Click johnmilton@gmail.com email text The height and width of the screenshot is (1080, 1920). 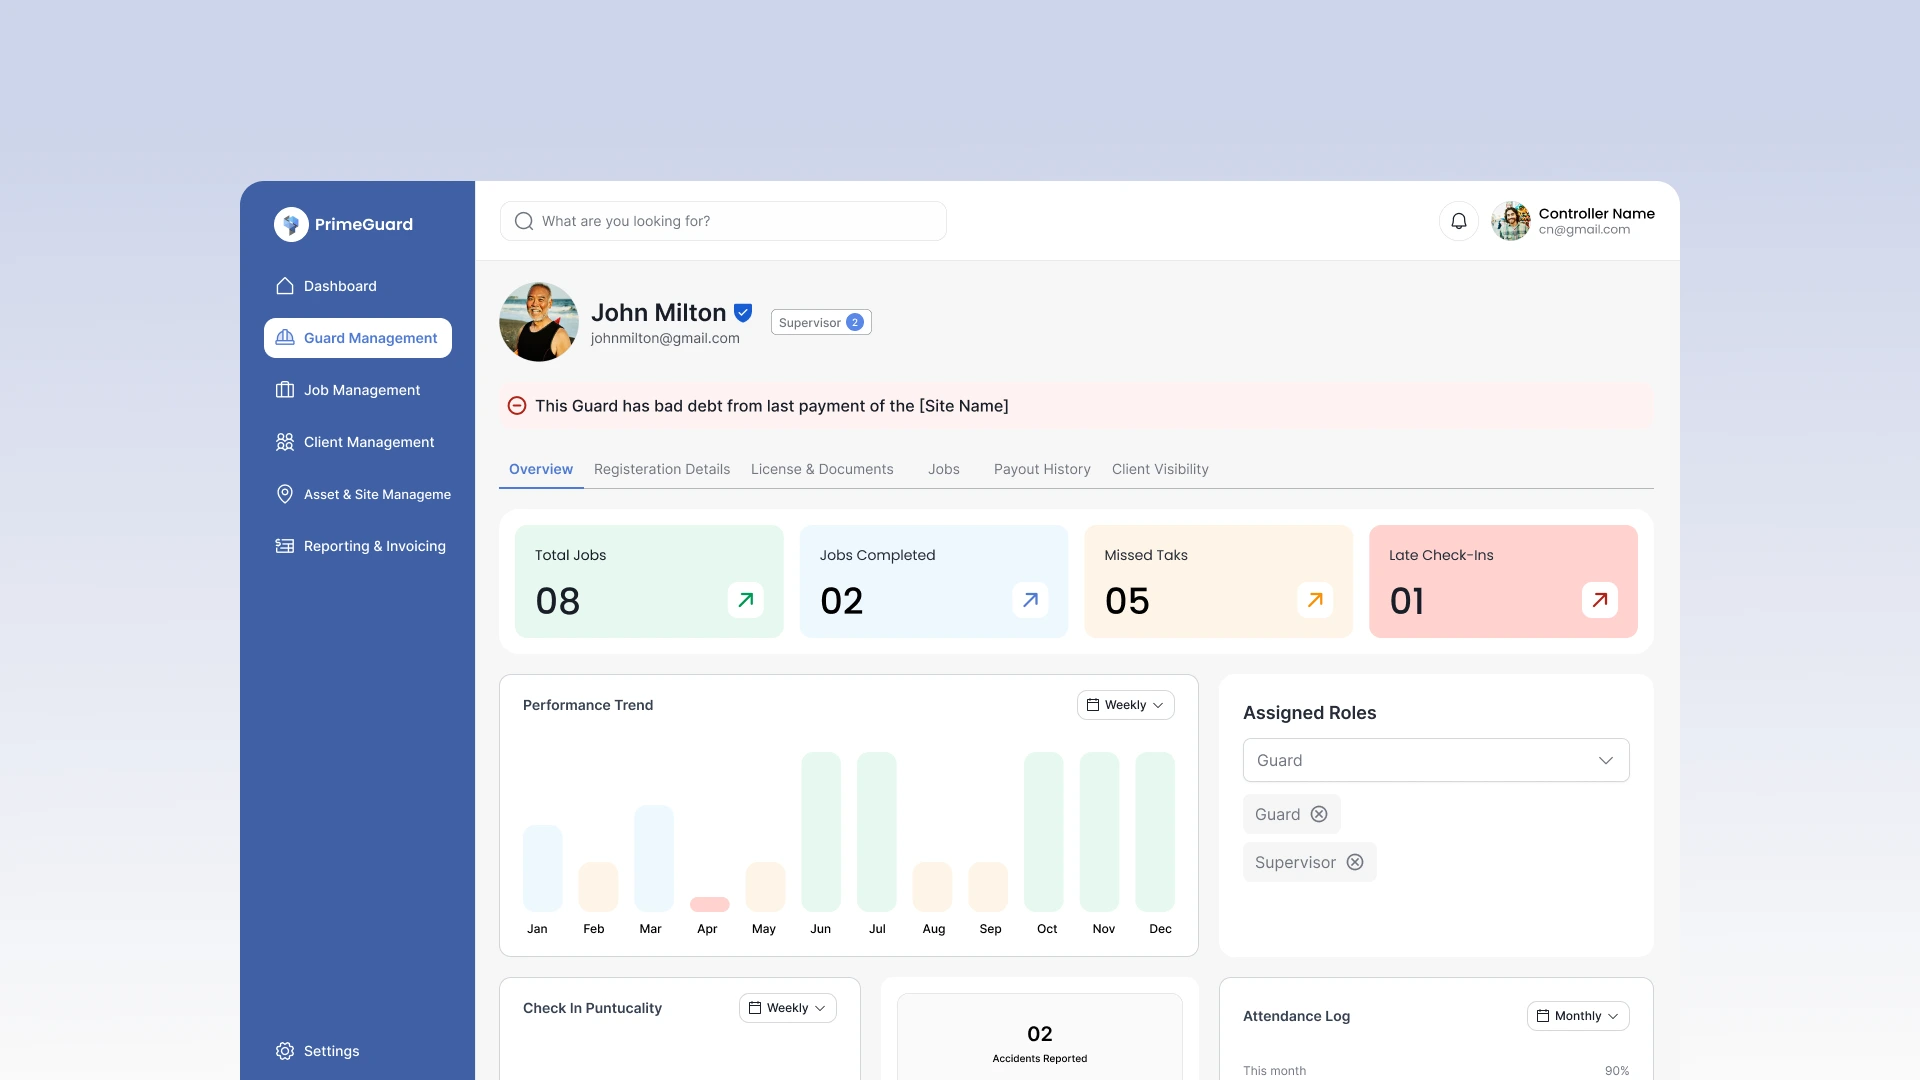point(665,338)
